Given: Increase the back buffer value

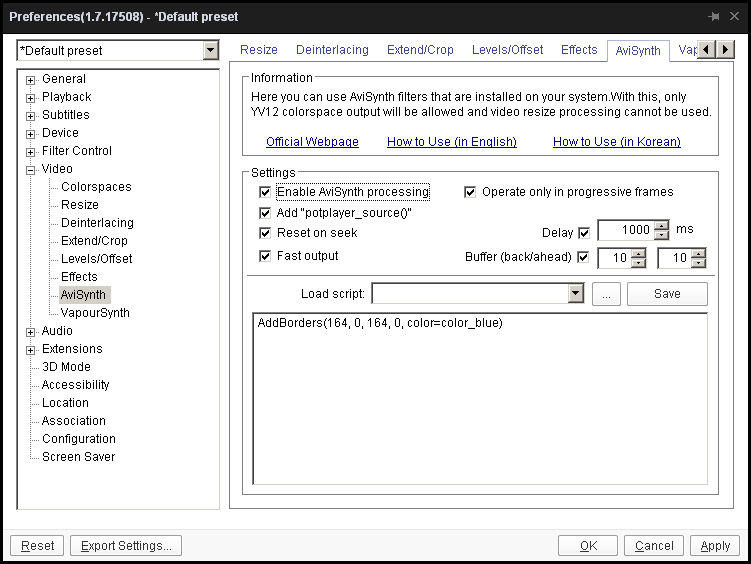Looking at the screenshot, I should click(638, 253).
